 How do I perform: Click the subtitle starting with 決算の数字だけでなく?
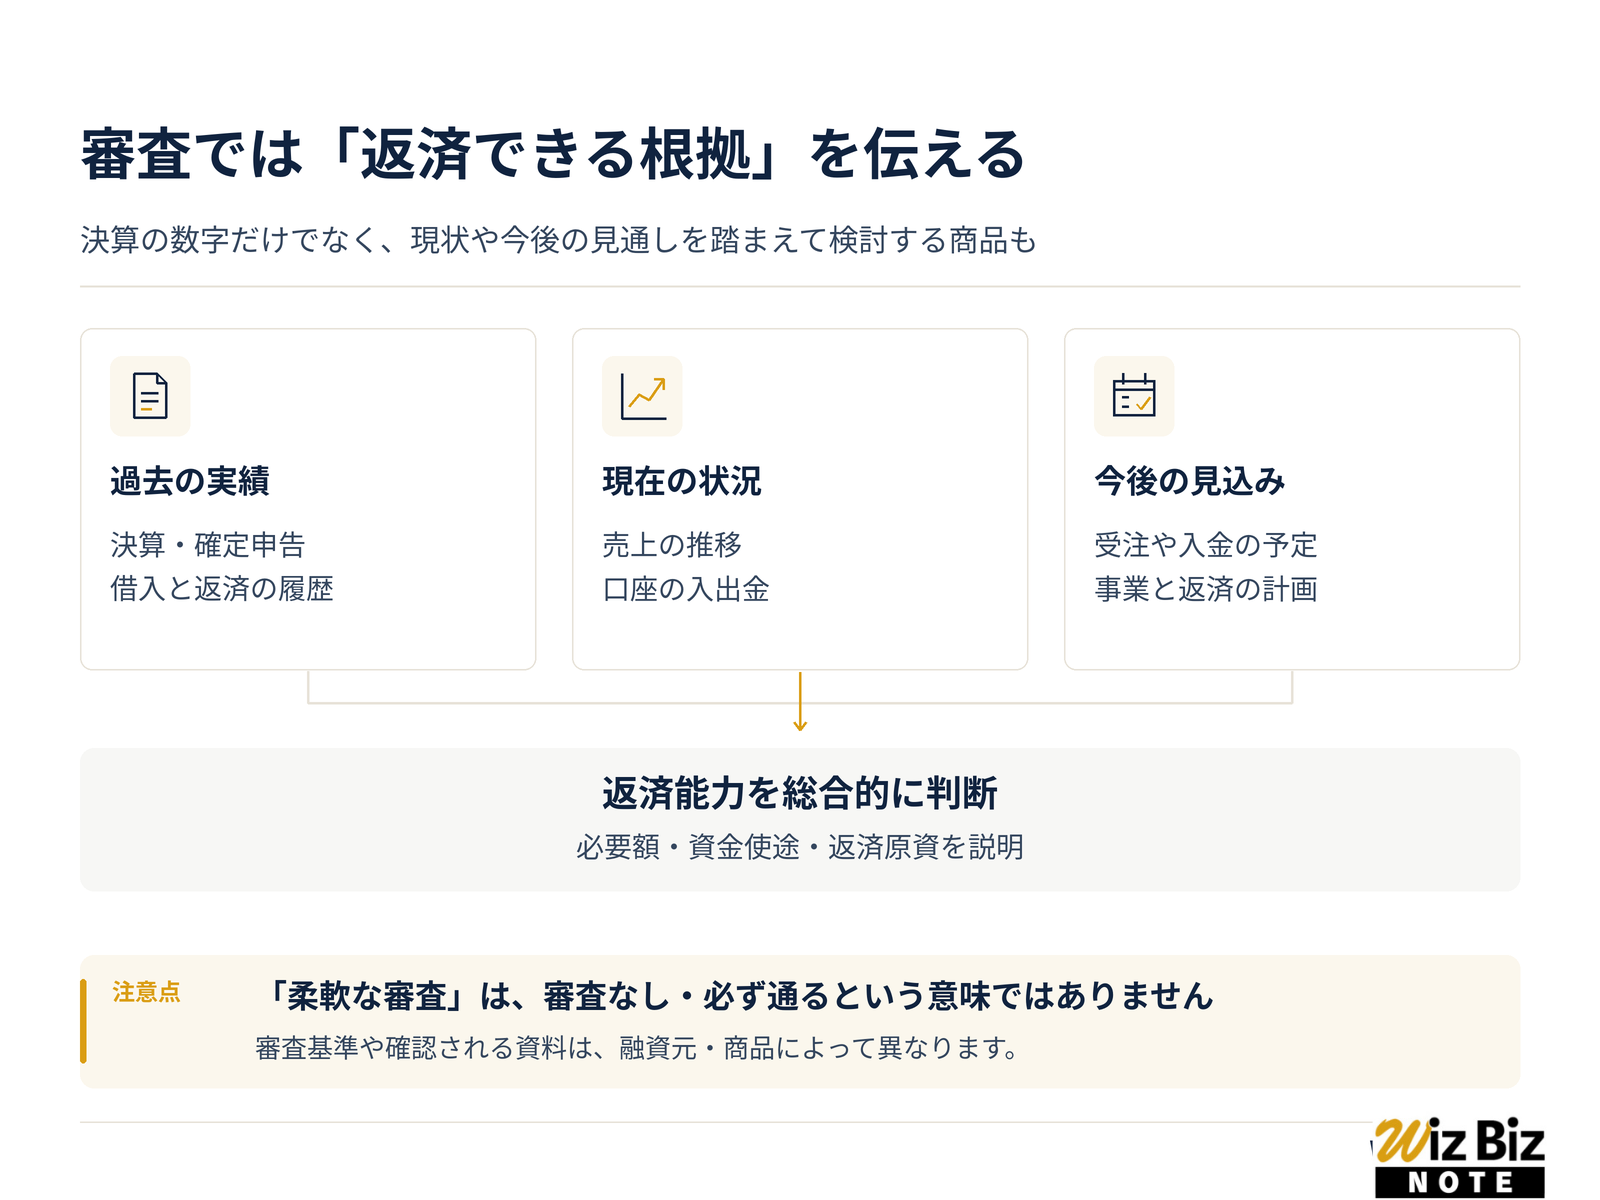(559, 240)
